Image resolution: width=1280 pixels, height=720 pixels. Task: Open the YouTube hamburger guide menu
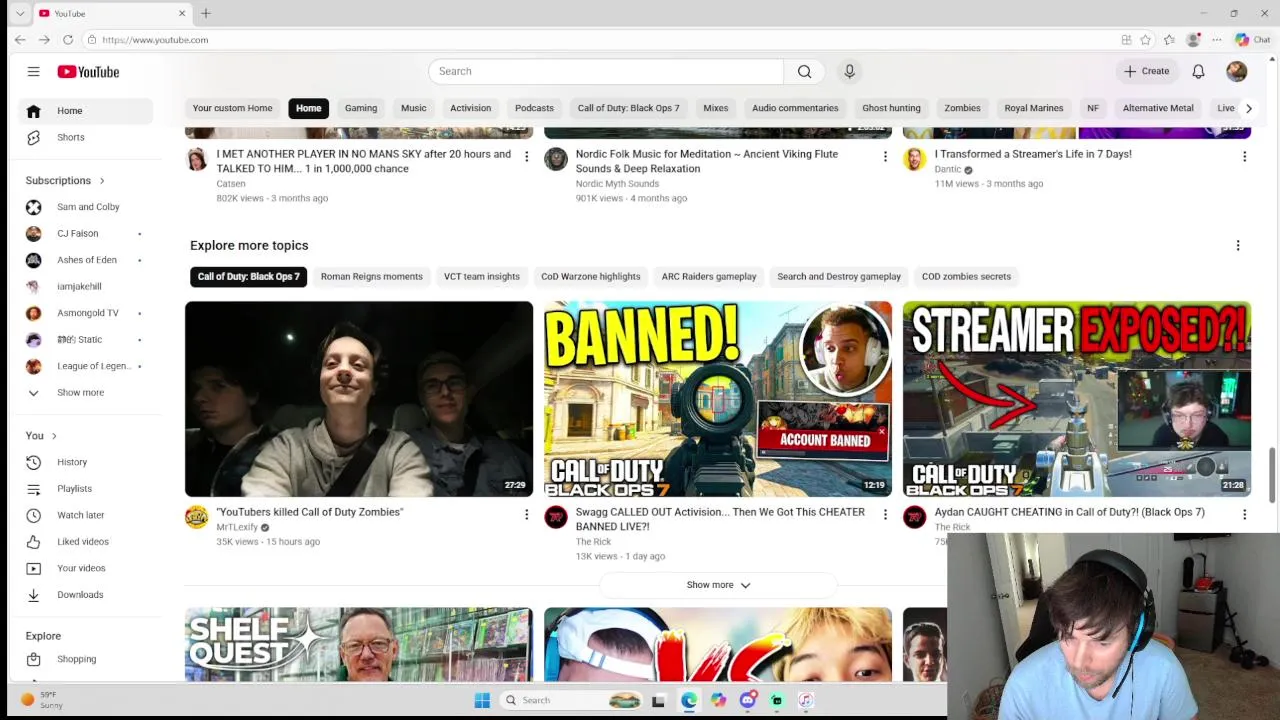[x=33, y=72]
